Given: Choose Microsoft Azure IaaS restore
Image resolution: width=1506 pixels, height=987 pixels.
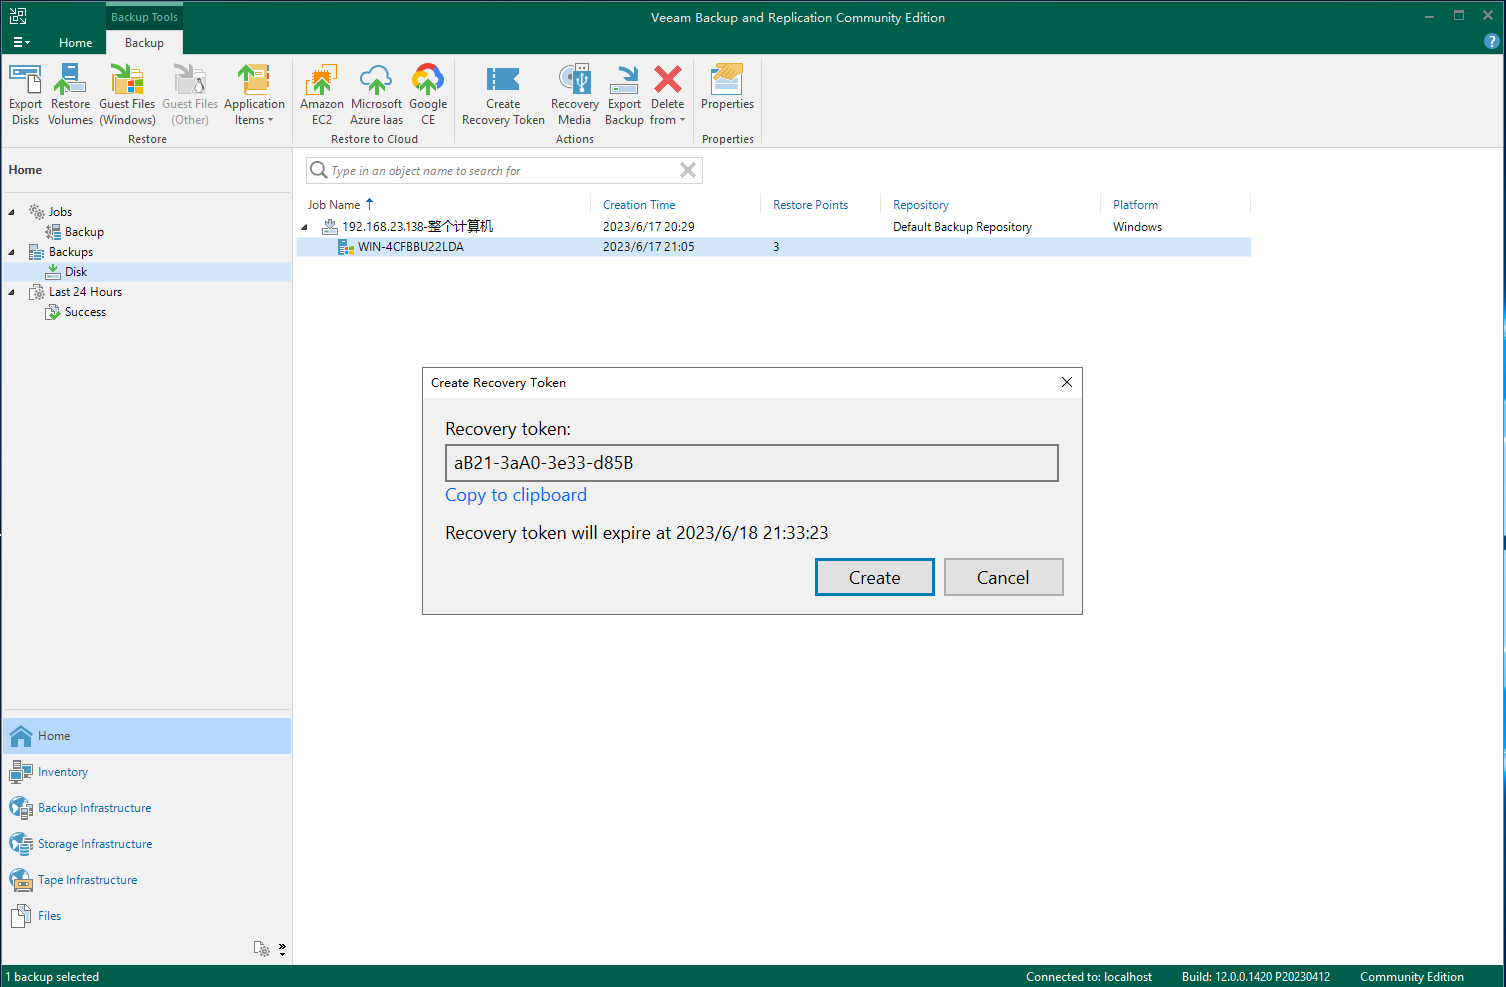Looking at the screenshot, I should (376, 94).
